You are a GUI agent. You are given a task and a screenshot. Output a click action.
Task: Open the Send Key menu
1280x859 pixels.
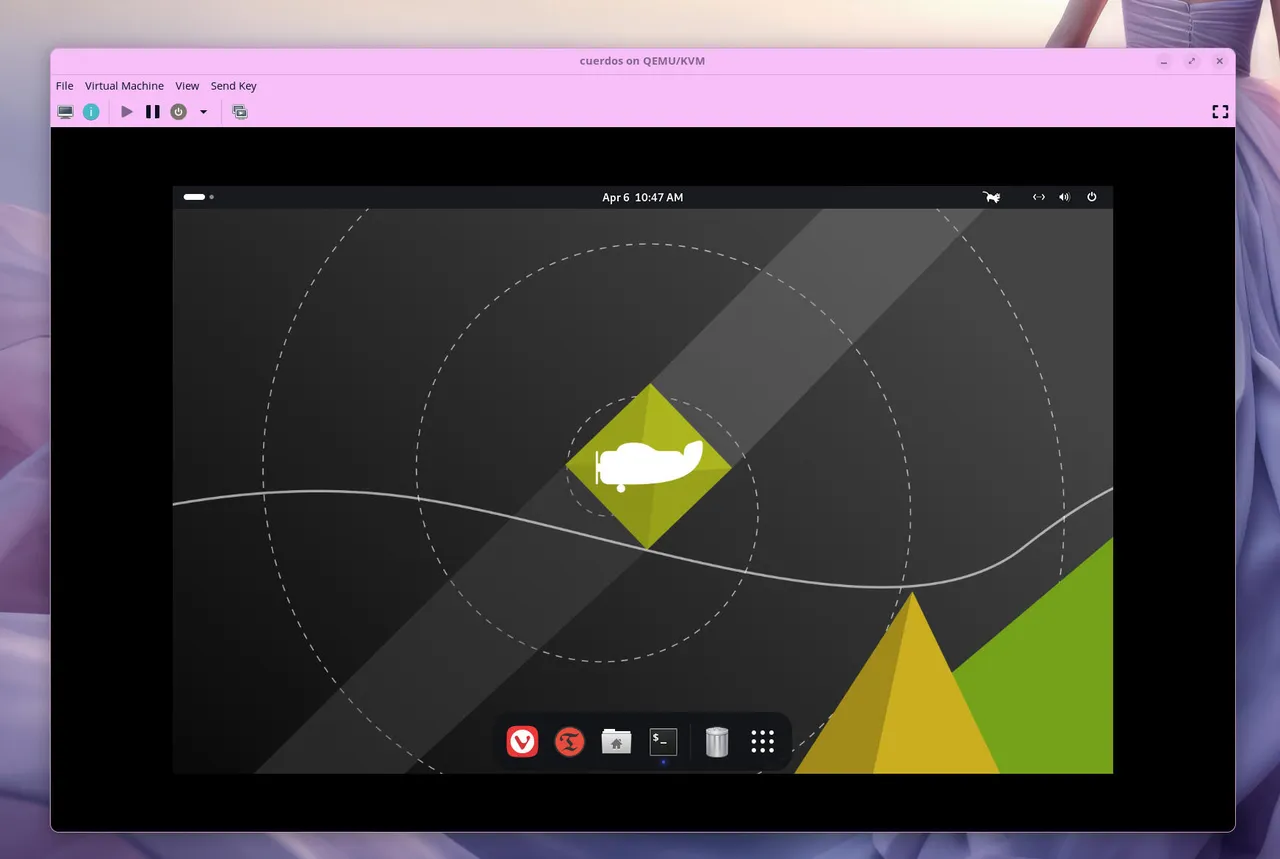click(x=233, y=86)
